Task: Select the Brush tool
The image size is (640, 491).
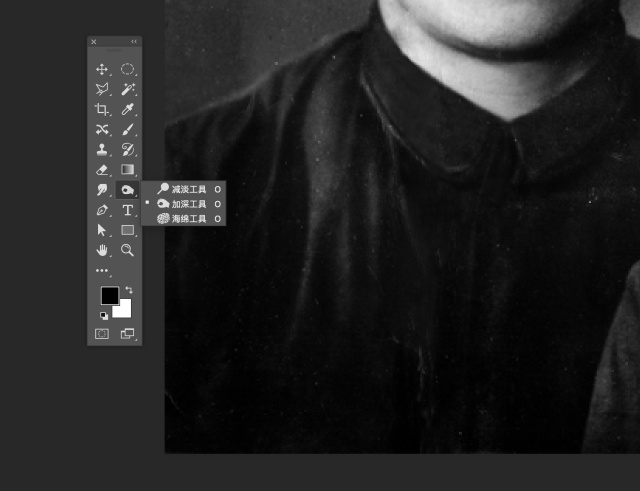Action: click(x=128, y=129)
